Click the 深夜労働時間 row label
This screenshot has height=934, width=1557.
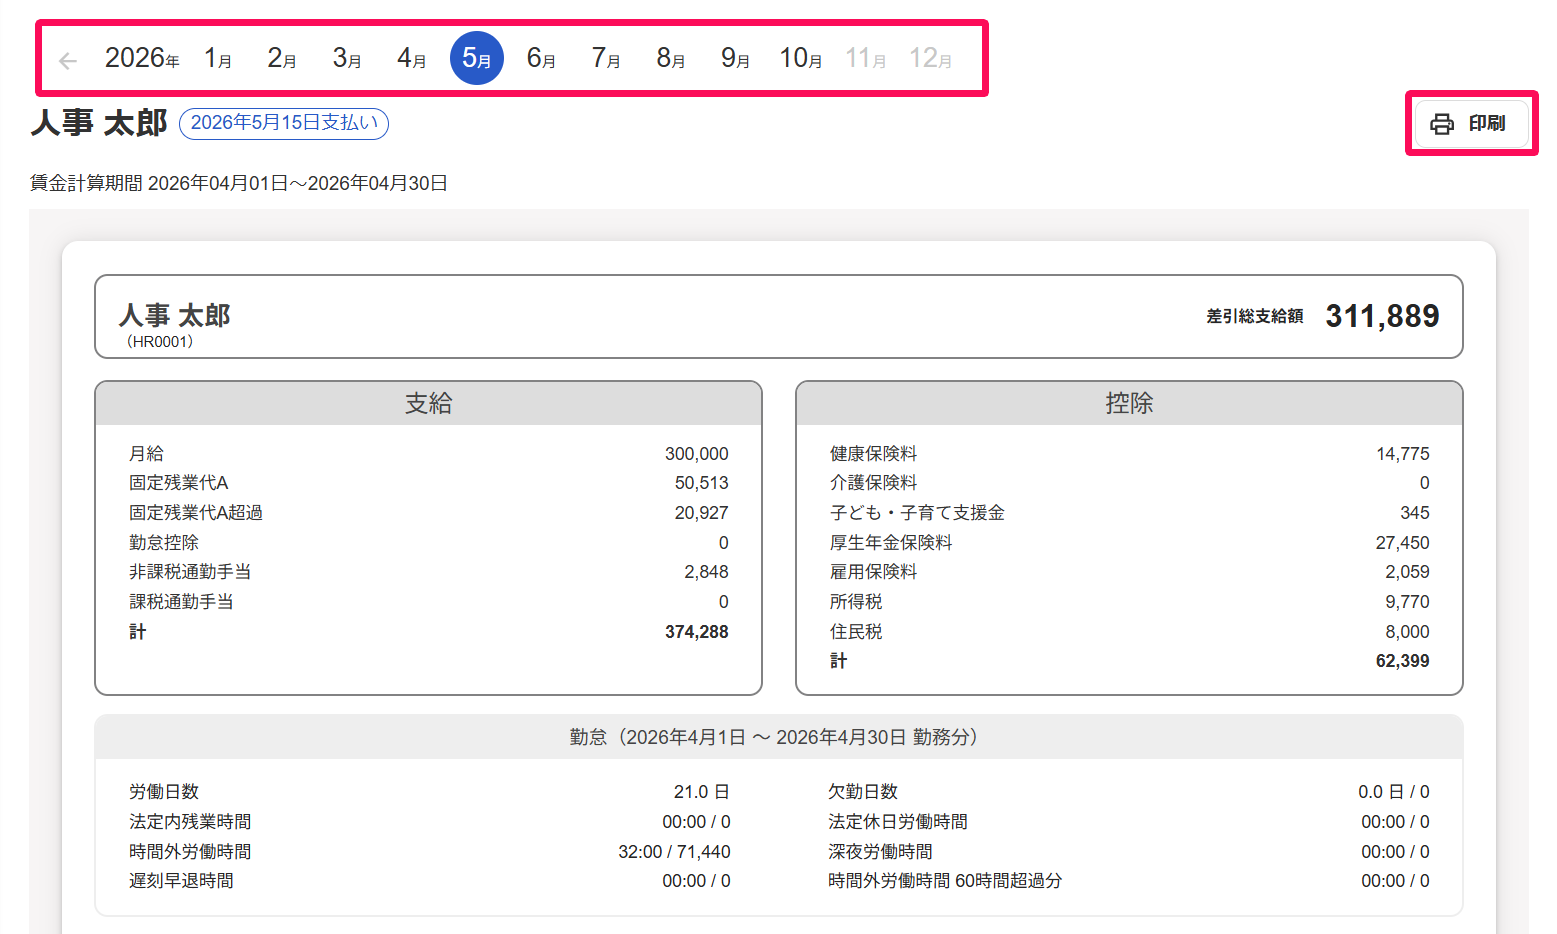[x=880, y=852]
